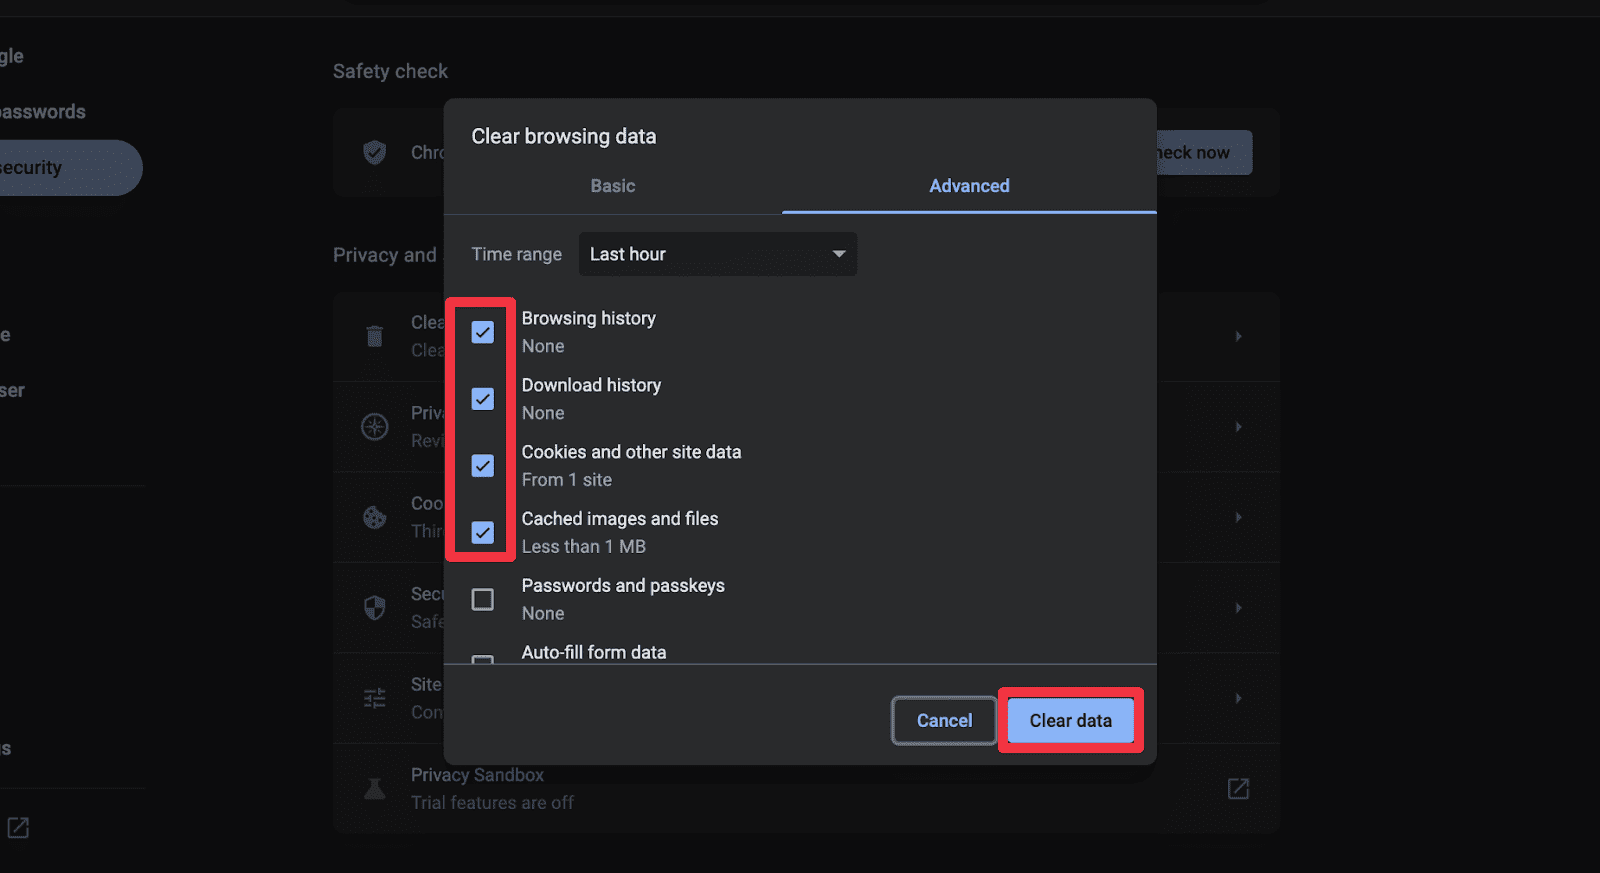
Task: Expand the Security row chevron
Action: click(1238, 608)
